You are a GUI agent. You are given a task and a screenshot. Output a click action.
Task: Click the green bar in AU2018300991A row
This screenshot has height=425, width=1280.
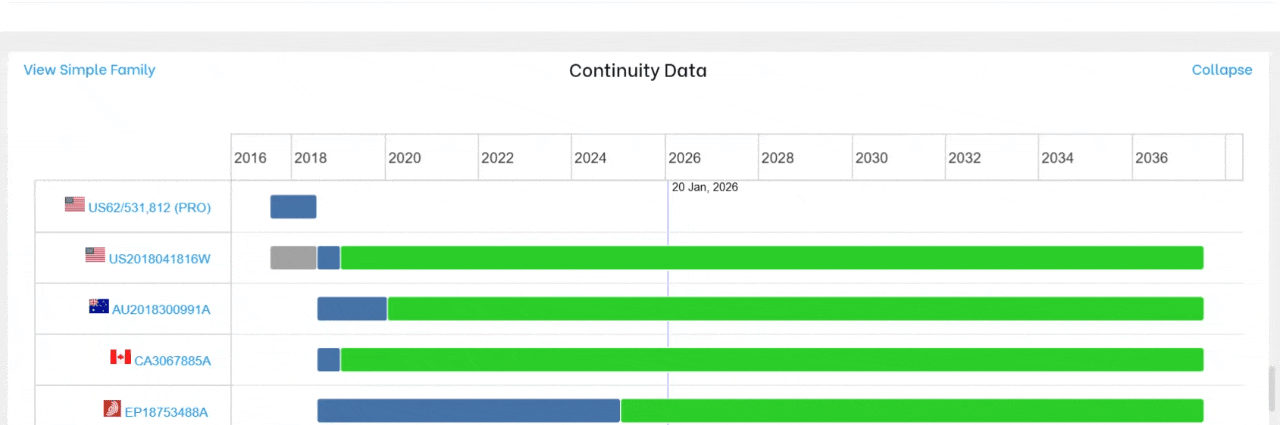click(795, 308)
